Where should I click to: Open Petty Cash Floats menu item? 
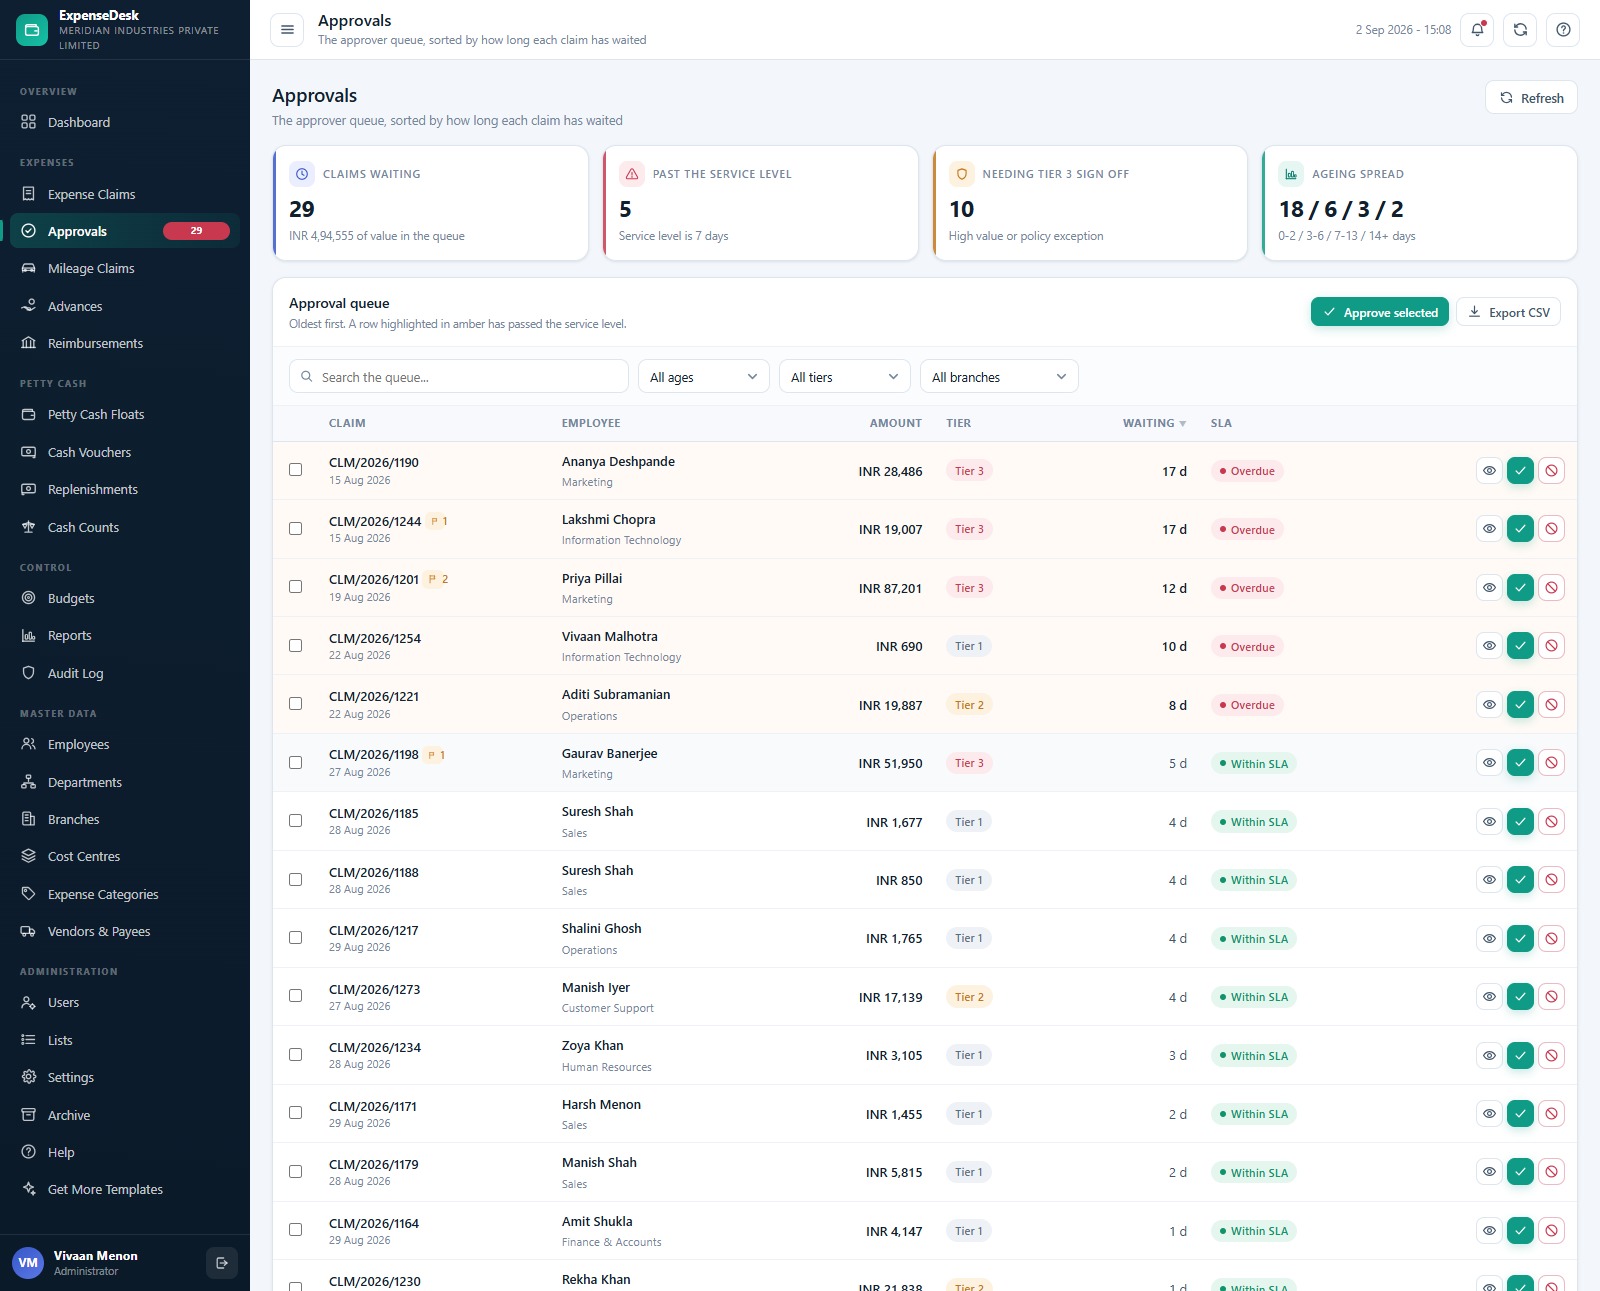(125, 414)
